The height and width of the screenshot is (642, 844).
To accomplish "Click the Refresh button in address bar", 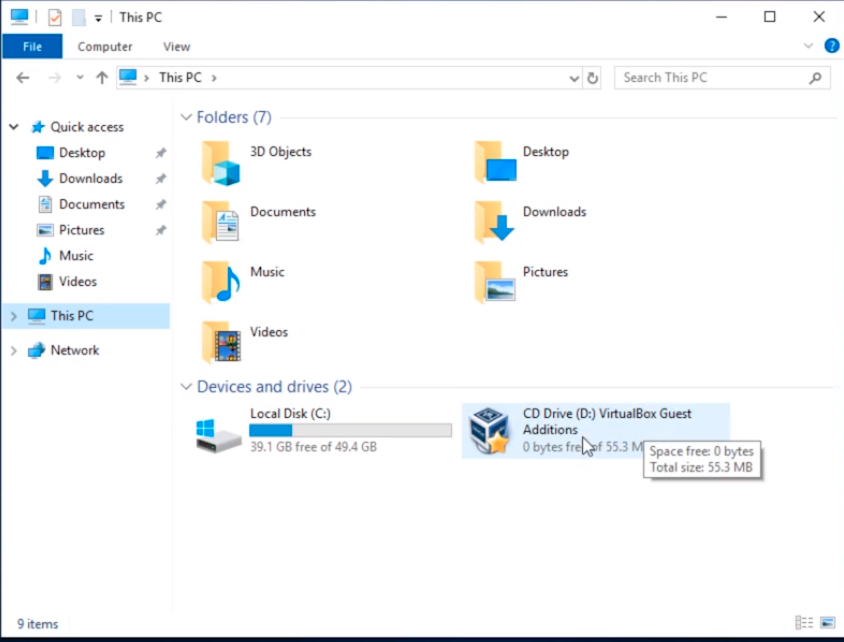I will [592, 78].
